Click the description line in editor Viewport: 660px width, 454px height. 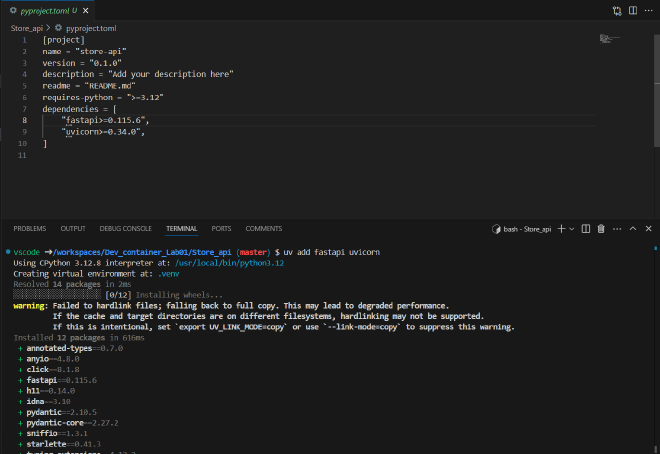click(x=138, y=74)
